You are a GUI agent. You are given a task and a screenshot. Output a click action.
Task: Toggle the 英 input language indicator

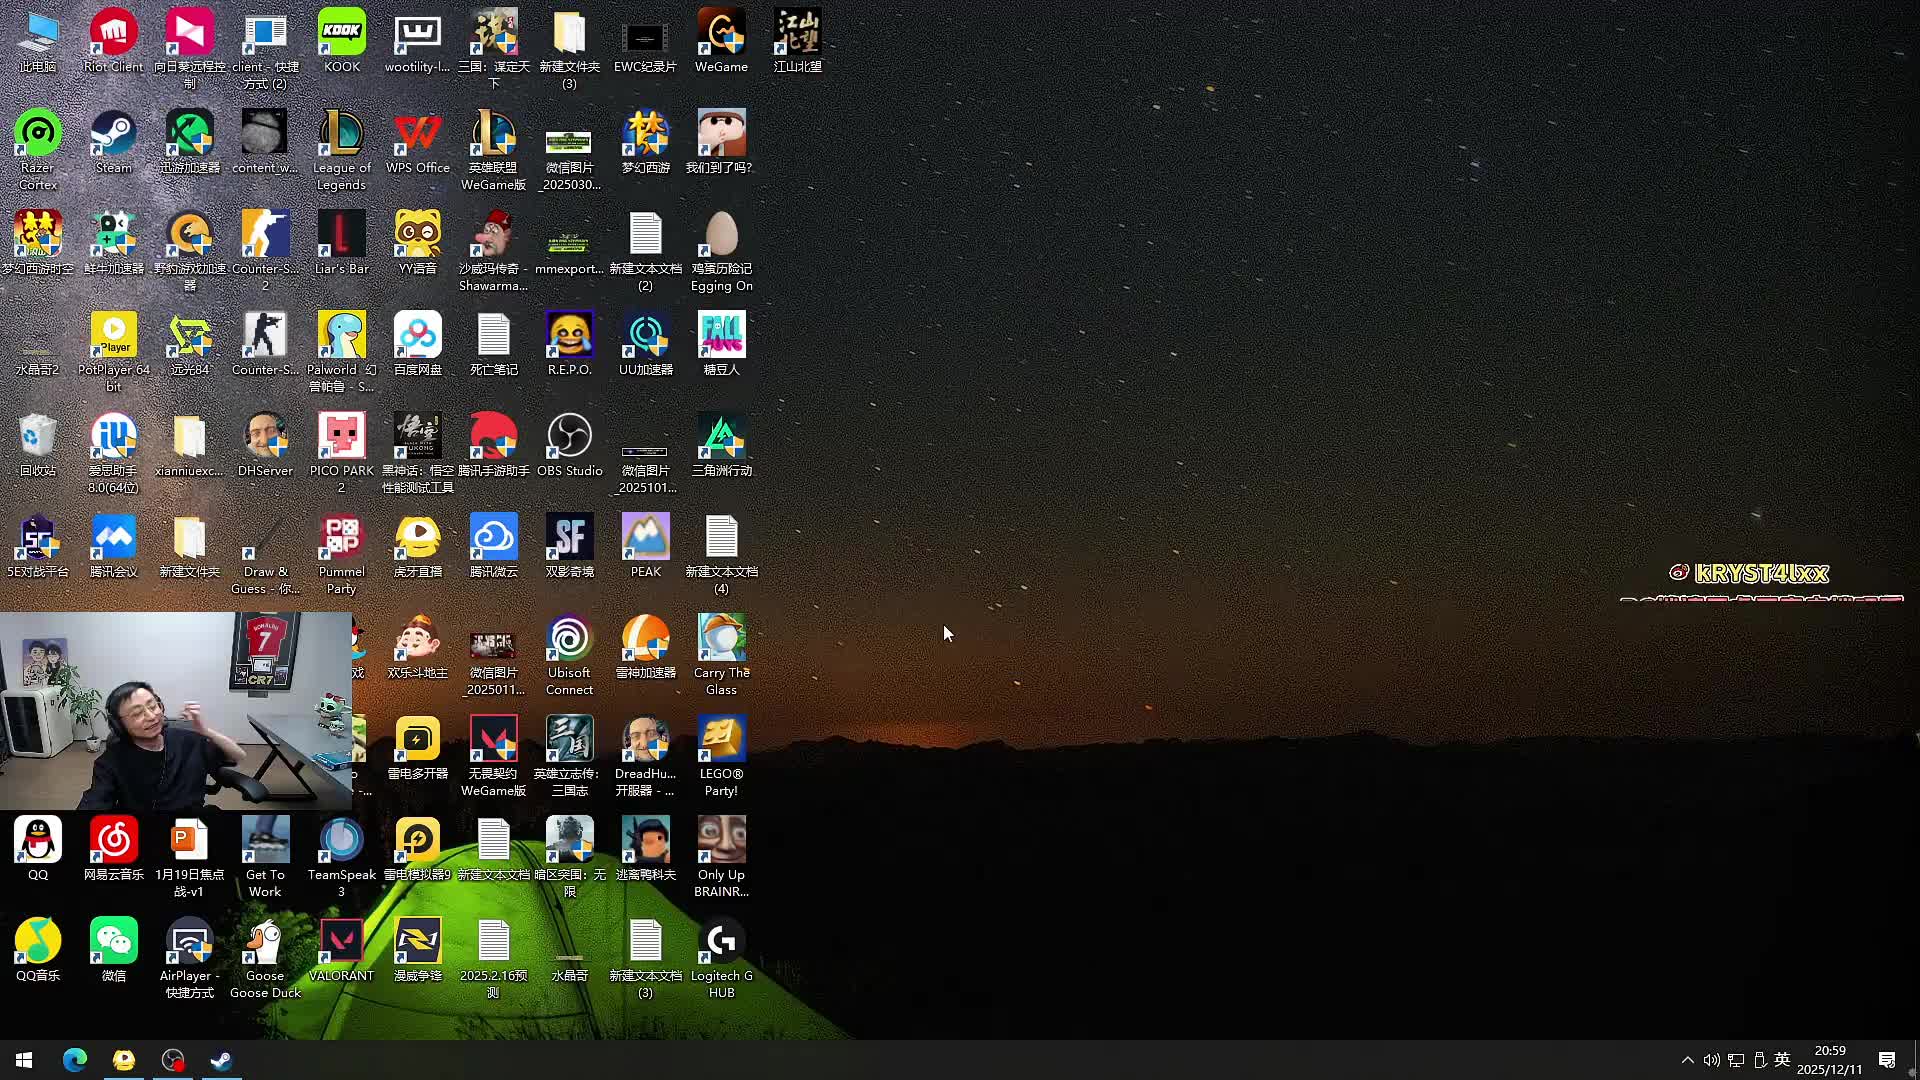pyautogui.click(x=1782, y=1060)
